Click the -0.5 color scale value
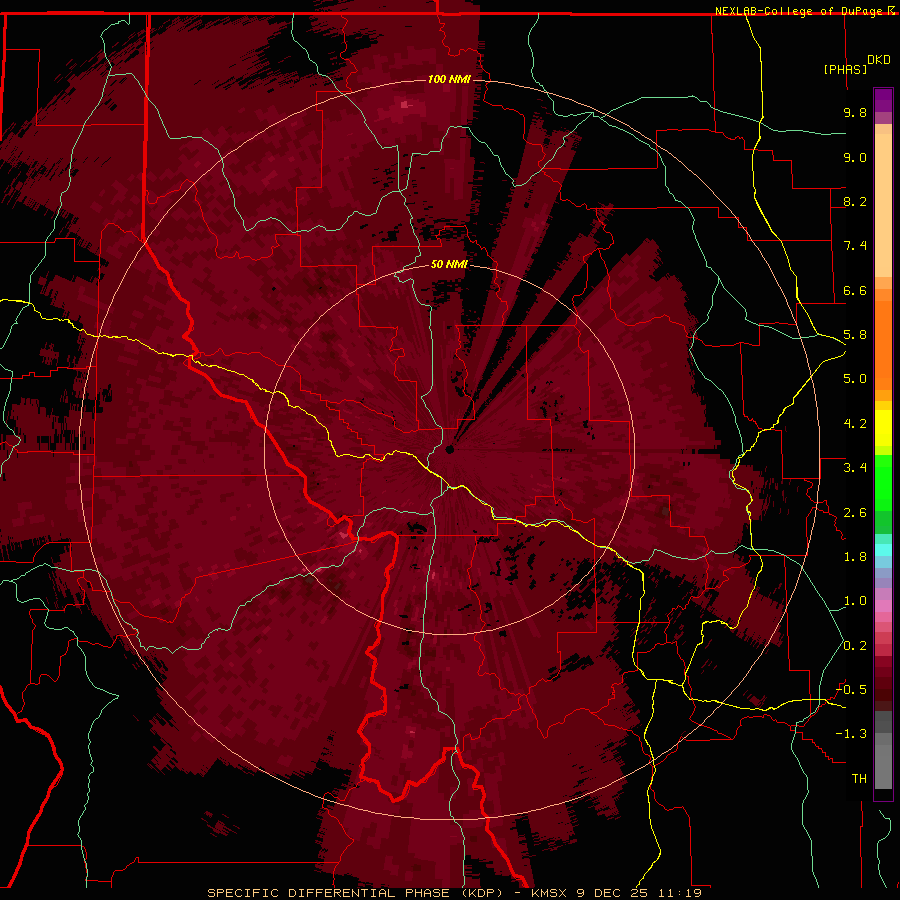This screenshot has height=900, width=900. point(851,690)
